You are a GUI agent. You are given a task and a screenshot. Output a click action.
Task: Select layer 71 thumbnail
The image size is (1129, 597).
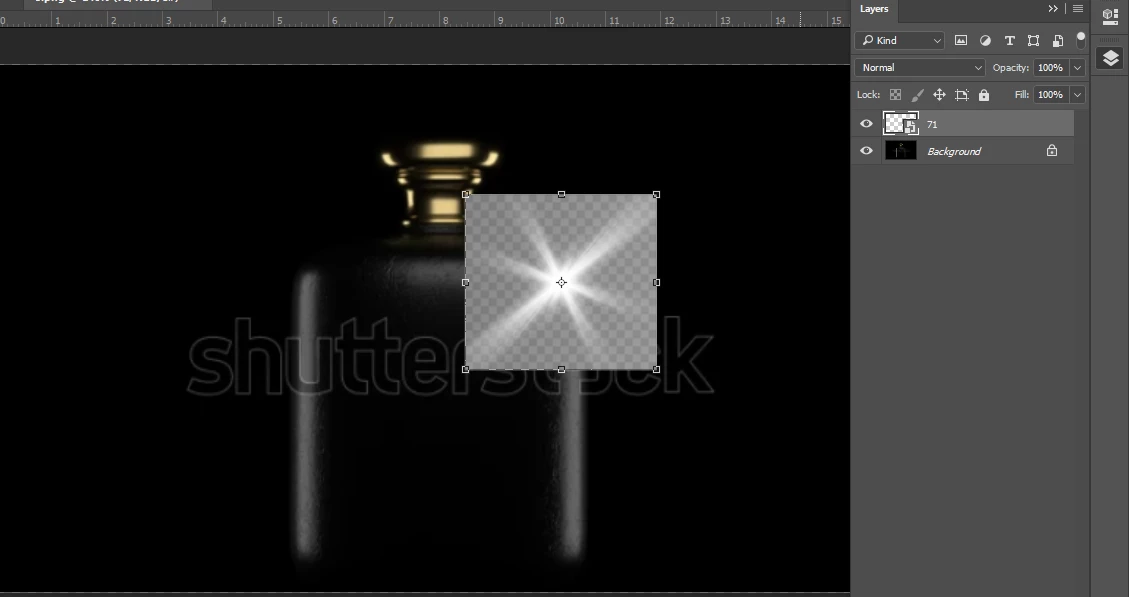pos(901,124)
